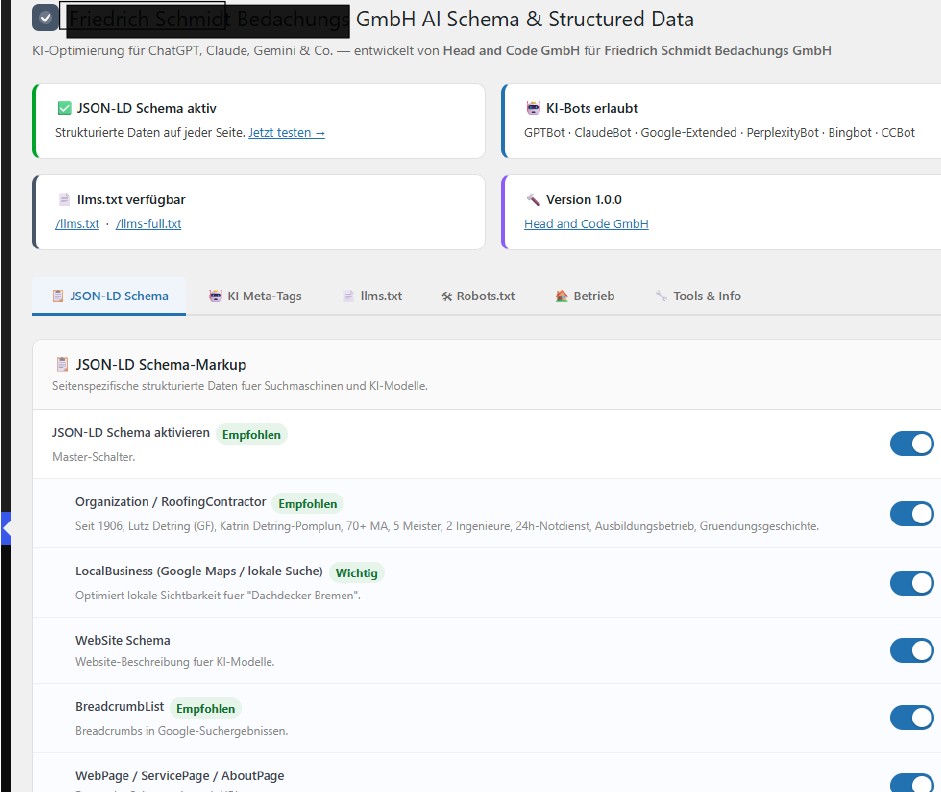Click the 'Version 1.0.0' card title
The height and width of the screenshot is (792, 941).
[x=583, y=199]
